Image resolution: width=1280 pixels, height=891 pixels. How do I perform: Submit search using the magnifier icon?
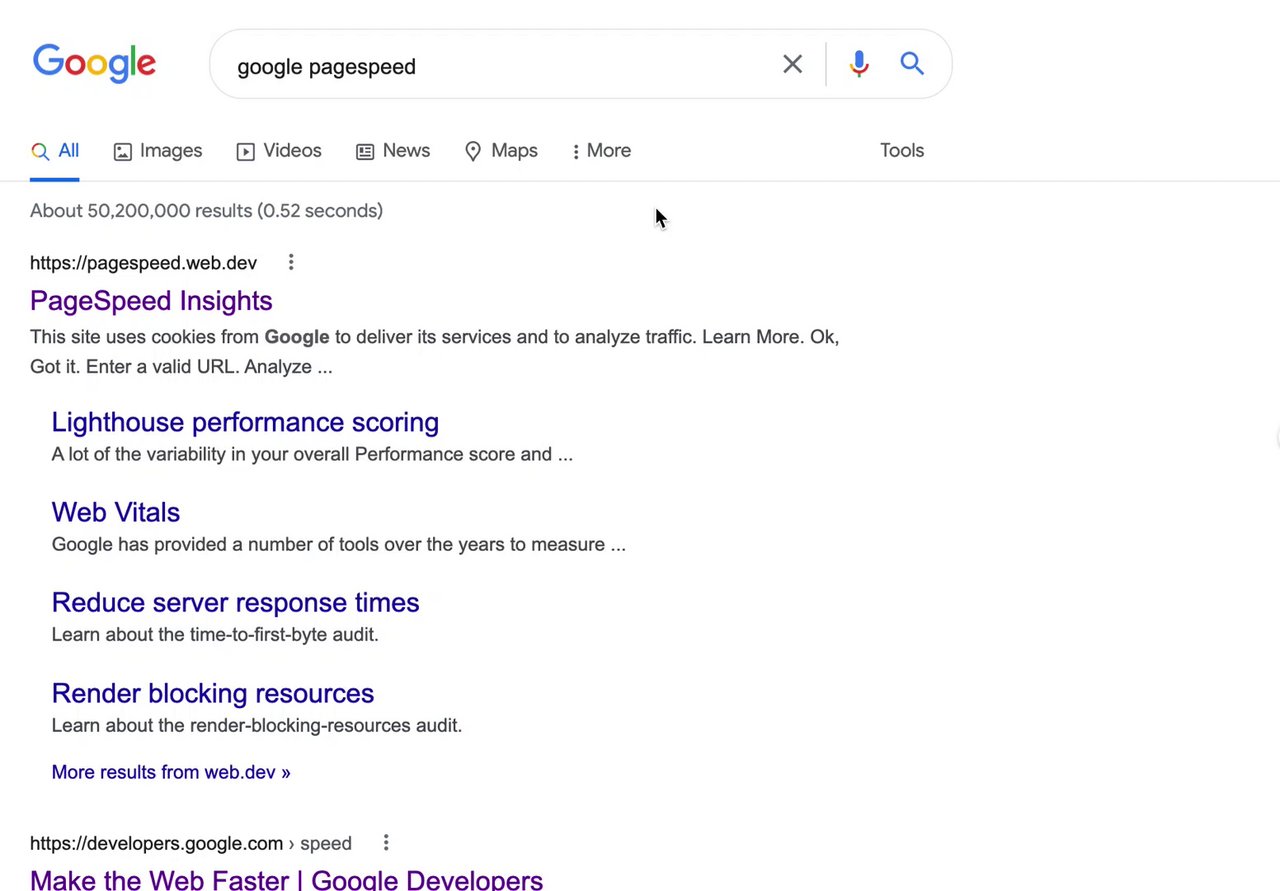point(911,64)
